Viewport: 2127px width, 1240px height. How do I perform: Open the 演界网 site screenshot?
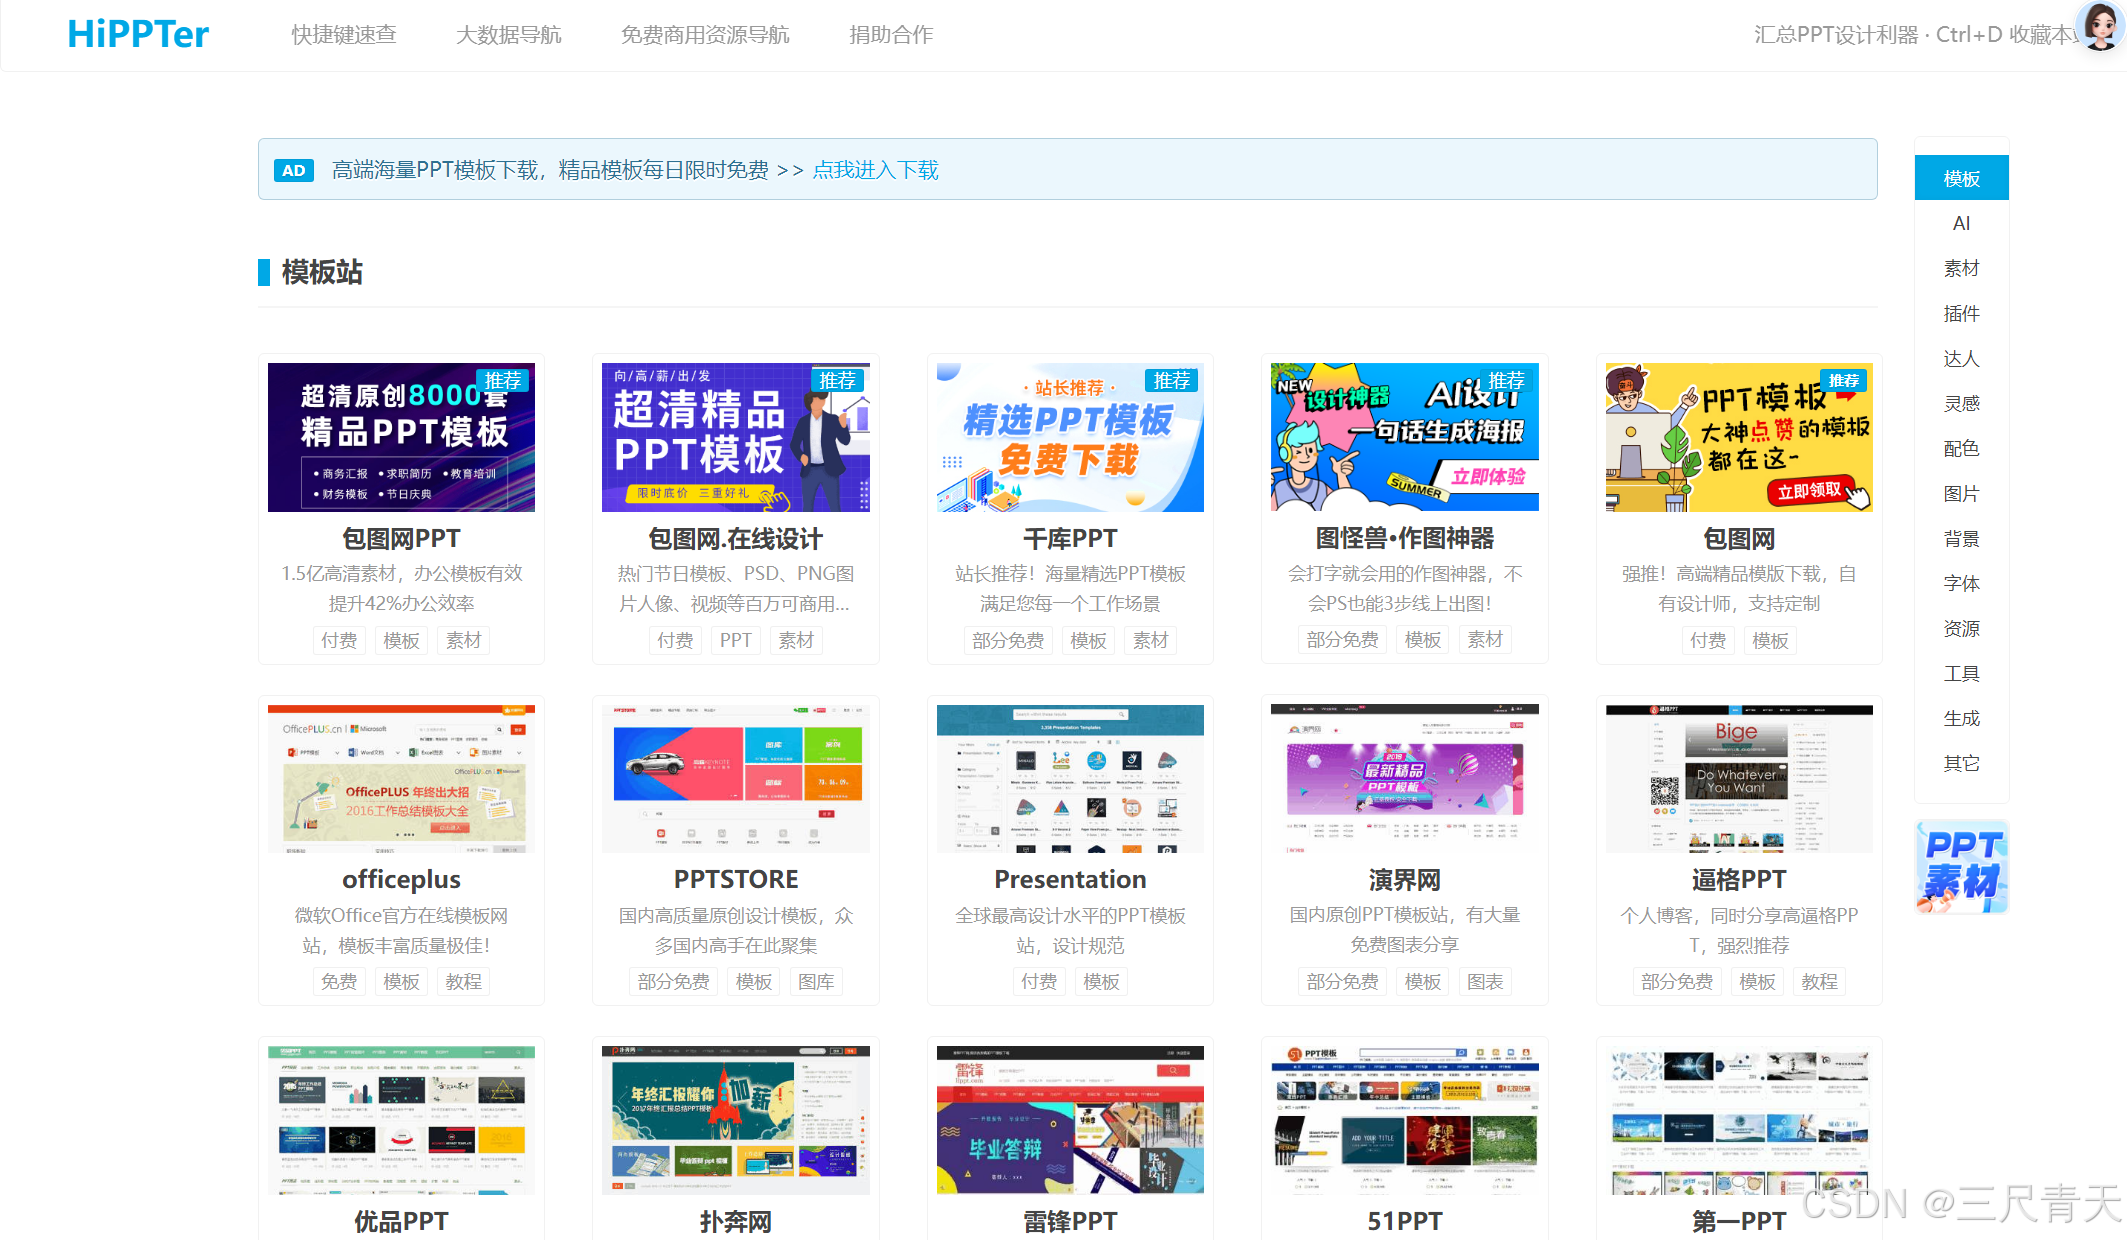click(1404, 778)
